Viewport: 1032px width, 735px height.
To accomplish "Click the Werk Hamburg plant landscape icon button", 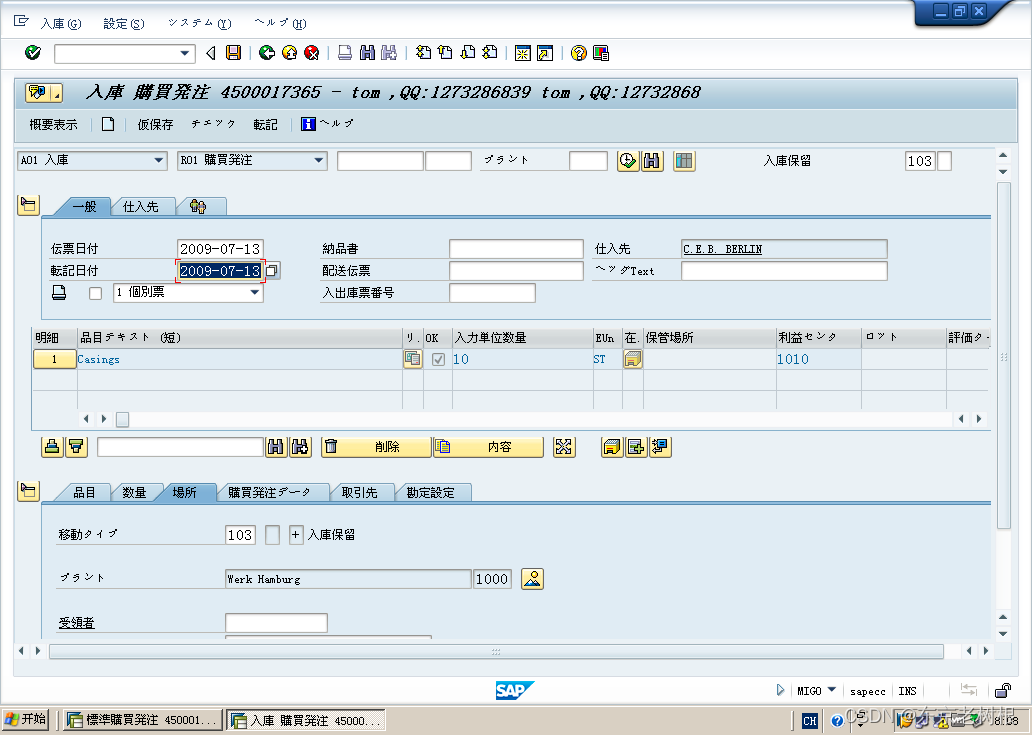I will click(532, 579).
